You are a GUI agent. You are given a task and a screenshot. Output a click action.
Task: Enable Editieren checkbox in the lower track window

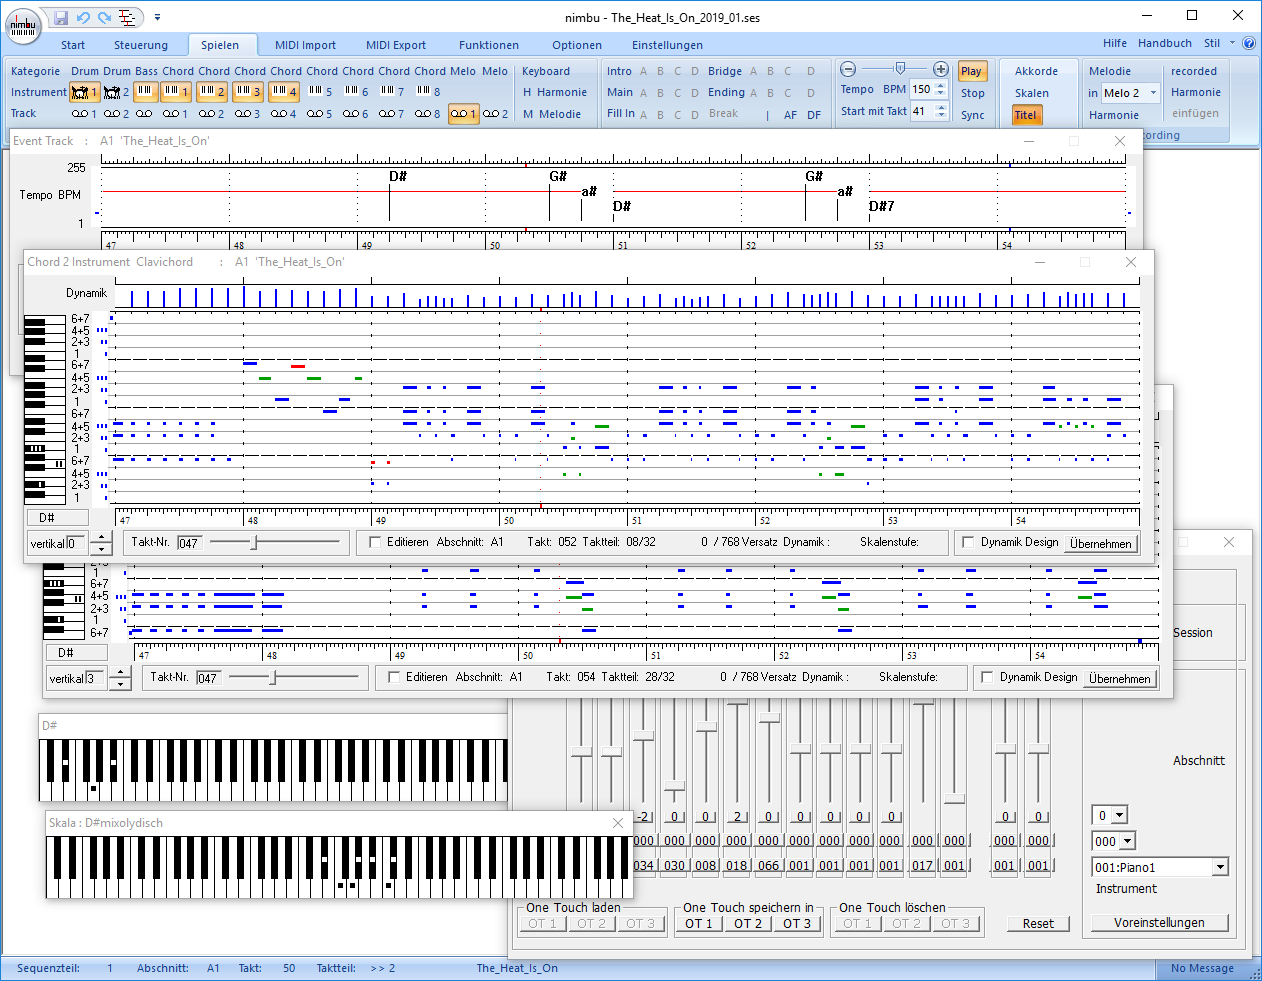[x=394, y=677]
